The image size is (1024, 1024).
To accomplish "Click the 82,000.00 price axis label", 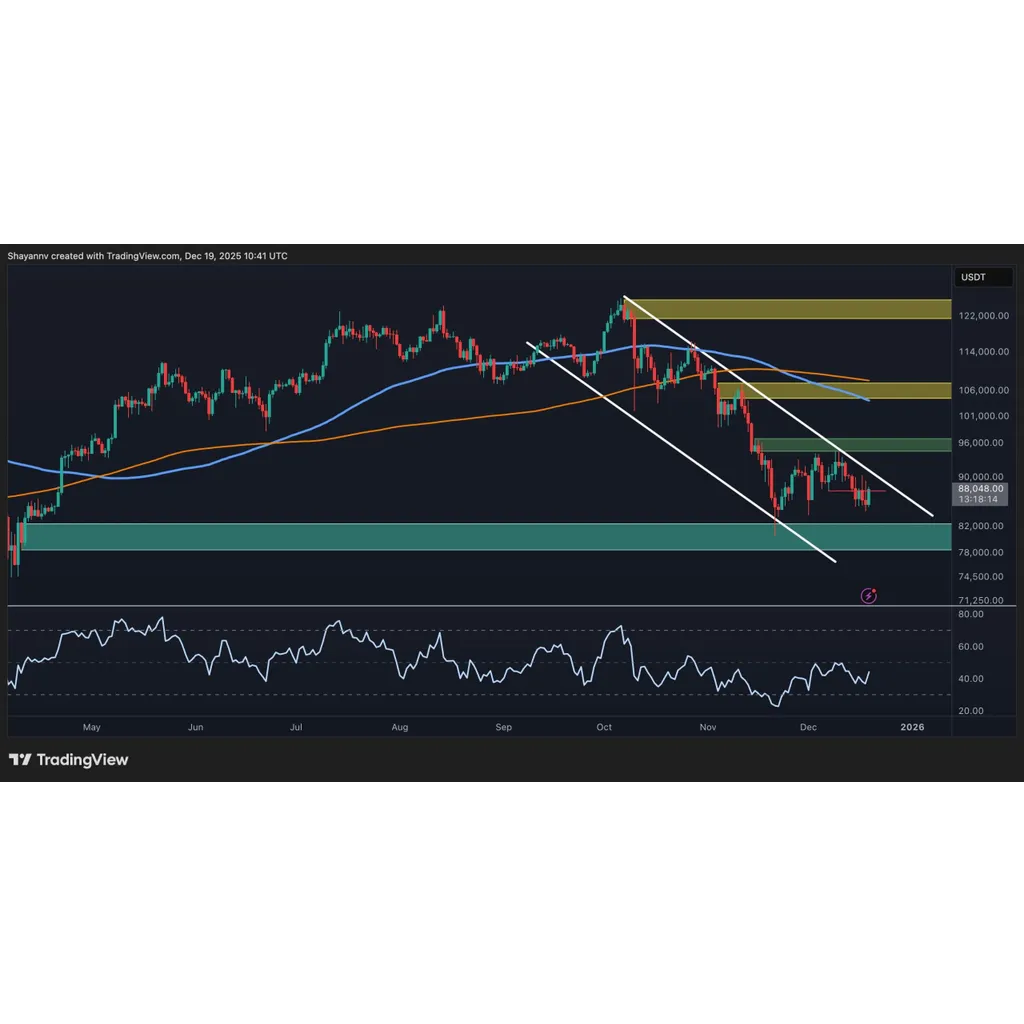I will [980, 526].
